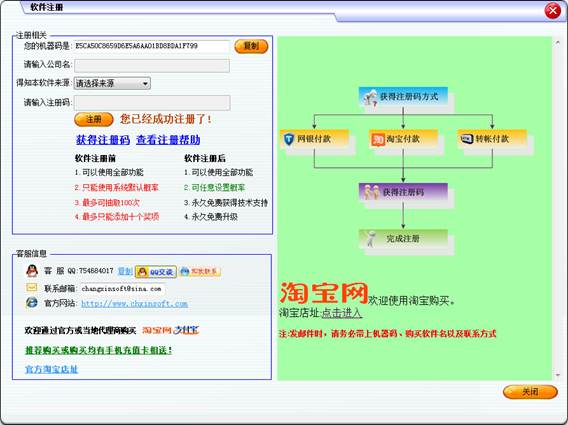The height and width of the screenshot is (425, 568).
Task: Click the text 您已经成功注册了!
Action: pyautogui.click(x=166, y=119)
